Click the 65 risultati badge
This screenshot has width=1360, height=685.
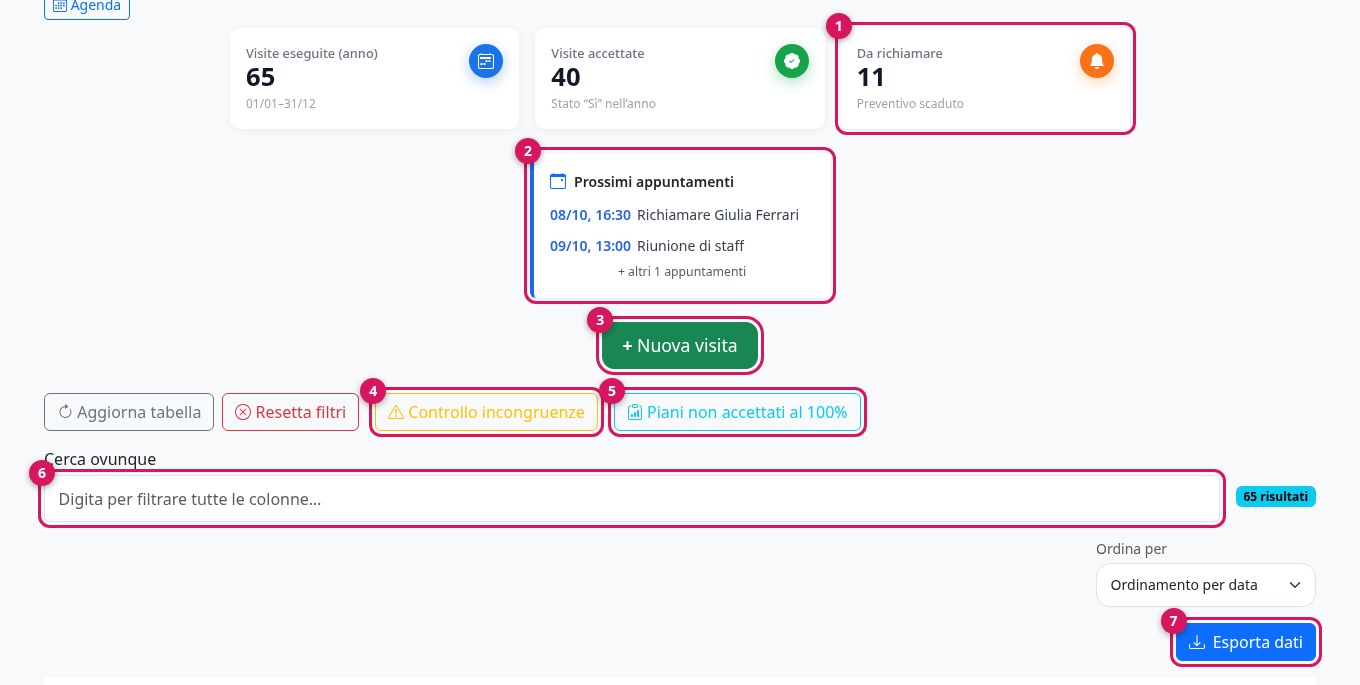1276,496
